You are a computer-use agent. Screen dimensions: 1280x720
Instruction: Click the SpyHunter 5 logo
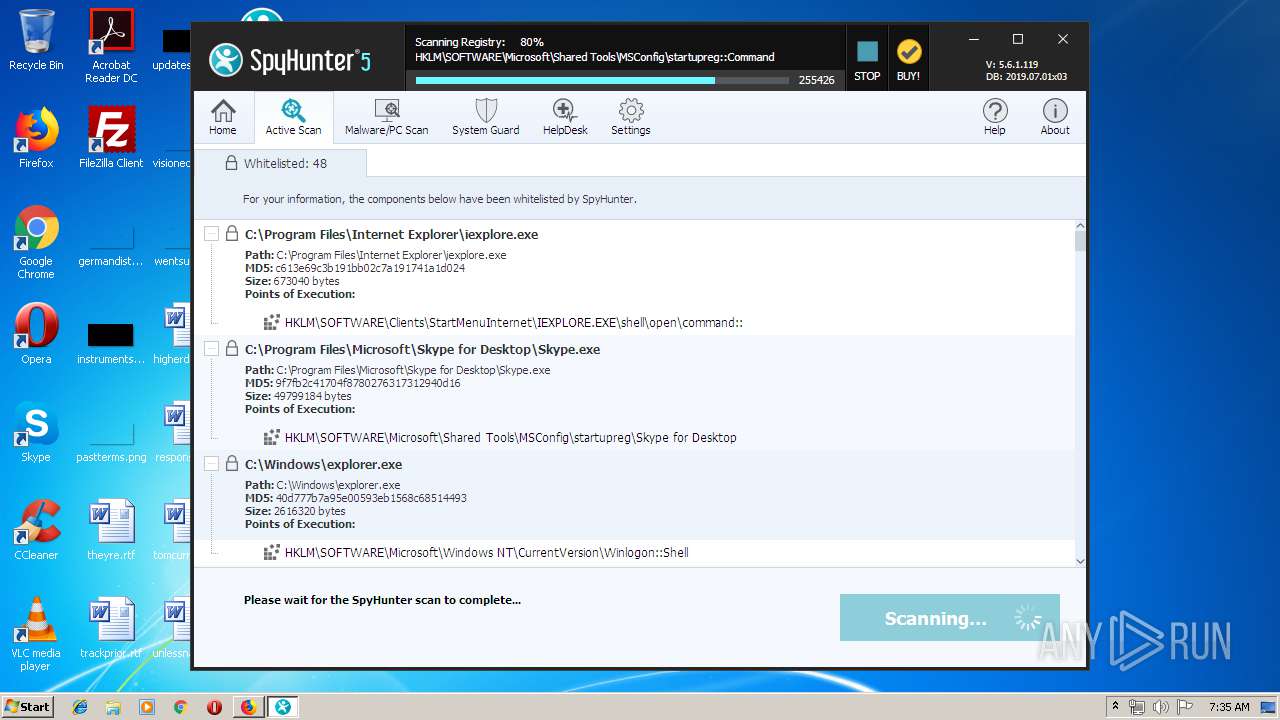click(291, 60)
